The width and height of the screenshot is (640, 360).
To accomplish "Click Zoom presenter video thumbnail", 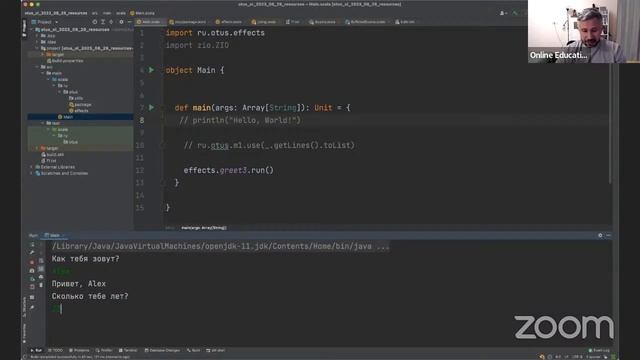I will pos(584,31).
